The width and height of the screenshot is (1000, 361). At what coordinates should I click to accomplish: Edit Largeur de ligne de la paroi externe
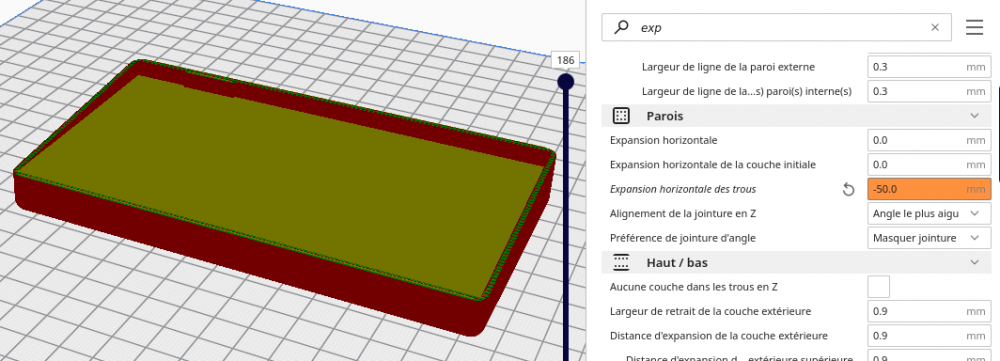click(929, 67)
